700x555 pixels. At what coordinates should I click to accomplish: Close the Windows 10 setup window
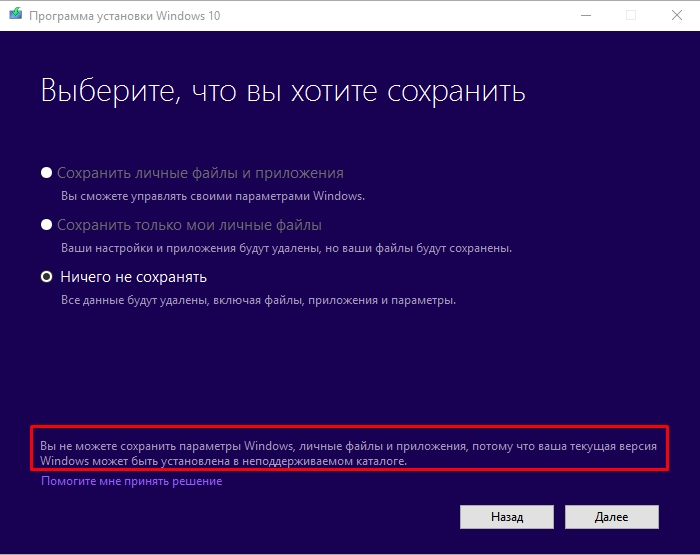tap(677, 15)
